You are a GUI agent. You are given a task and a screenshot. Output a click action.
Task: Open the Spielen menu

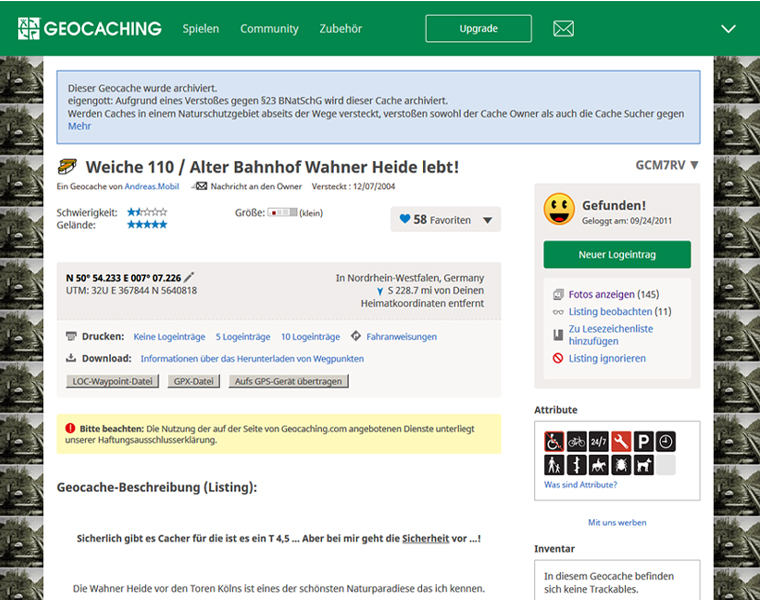pos(201,28)
